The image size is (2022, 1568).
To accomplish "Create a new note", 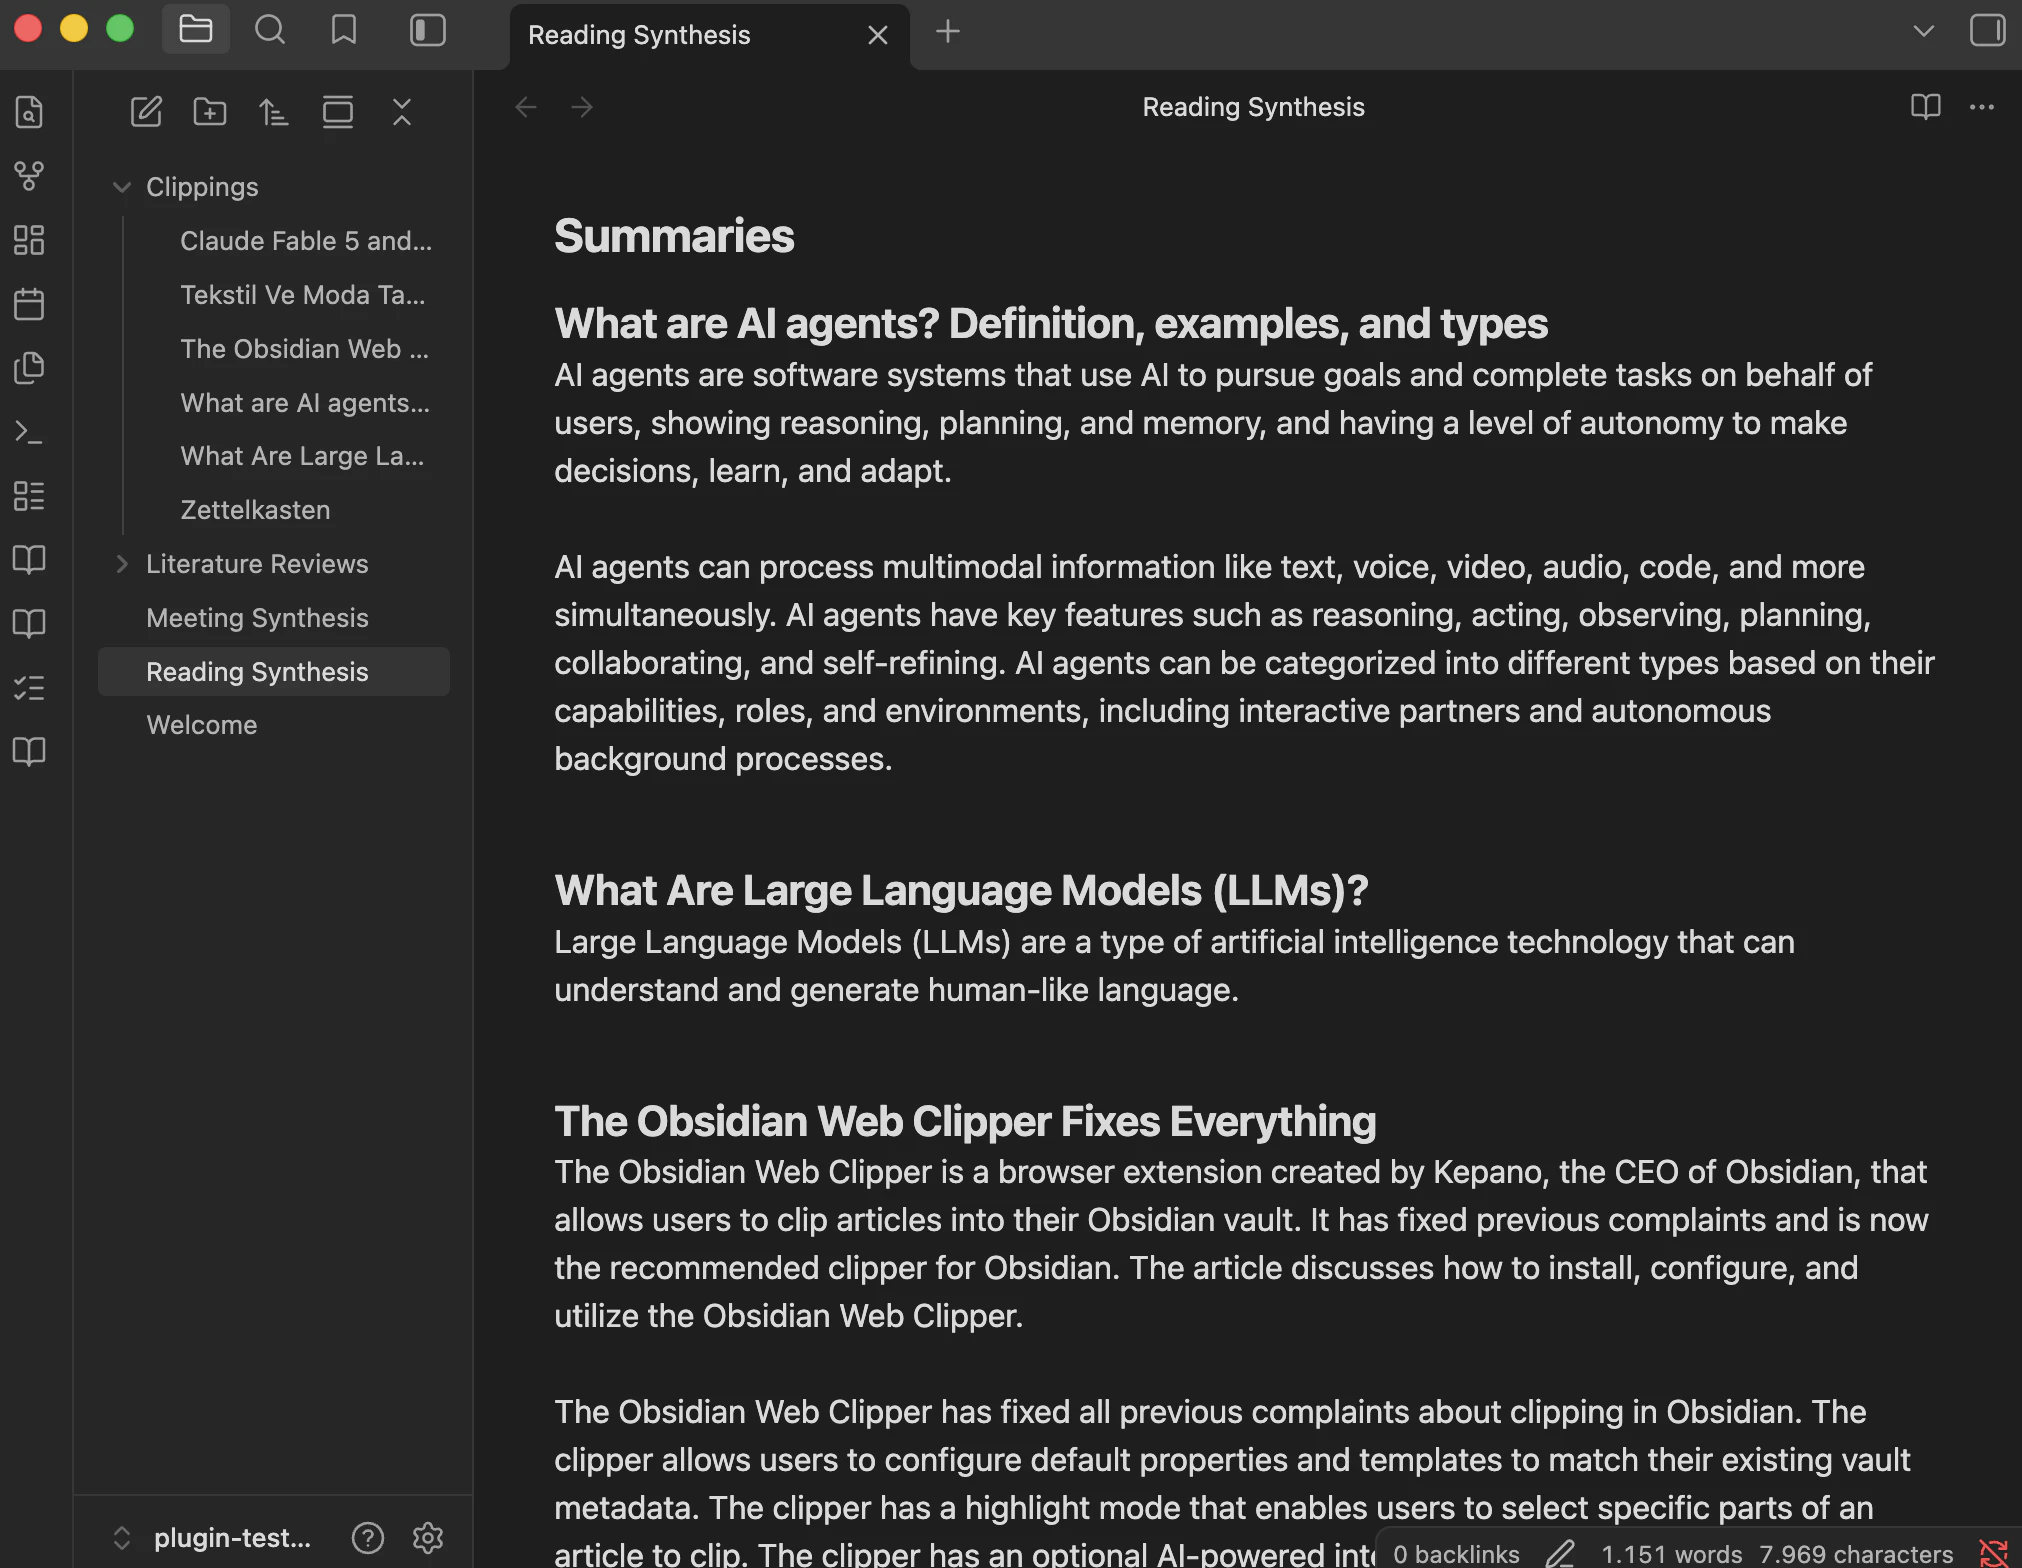I will pos(146,112).
